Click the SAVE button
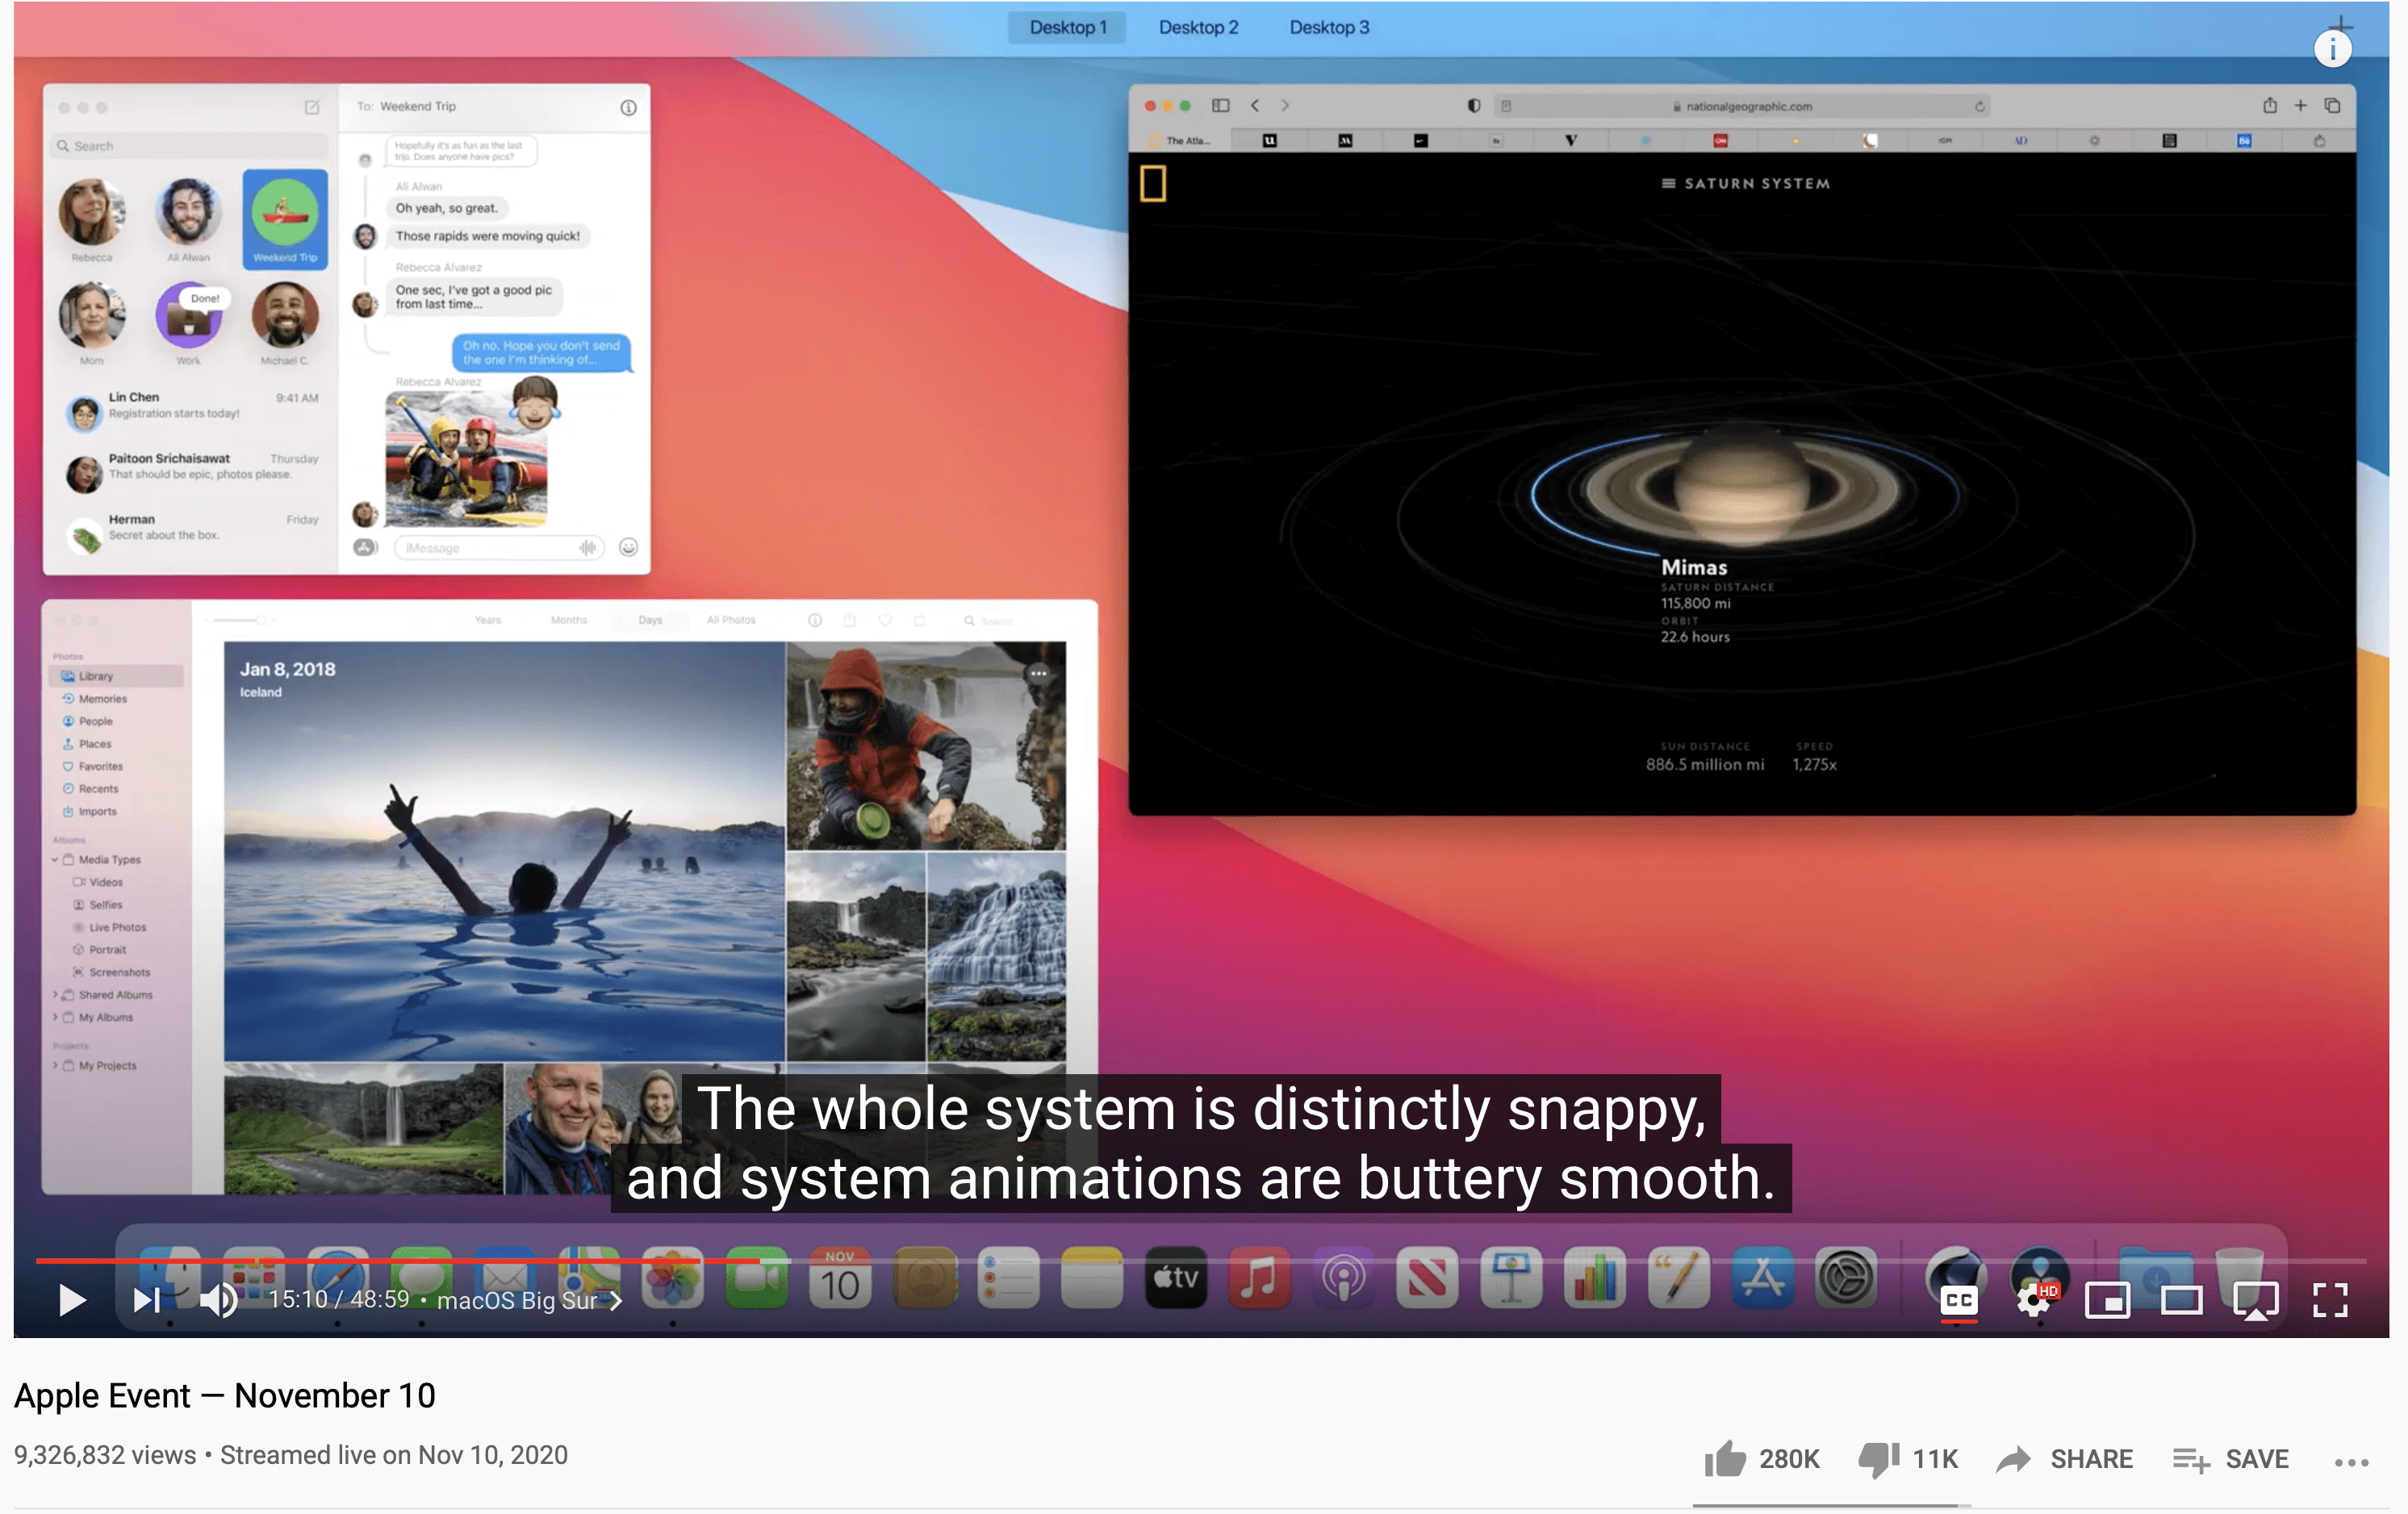This screenshot has width=2408, height=1514. [2231, 1459]
